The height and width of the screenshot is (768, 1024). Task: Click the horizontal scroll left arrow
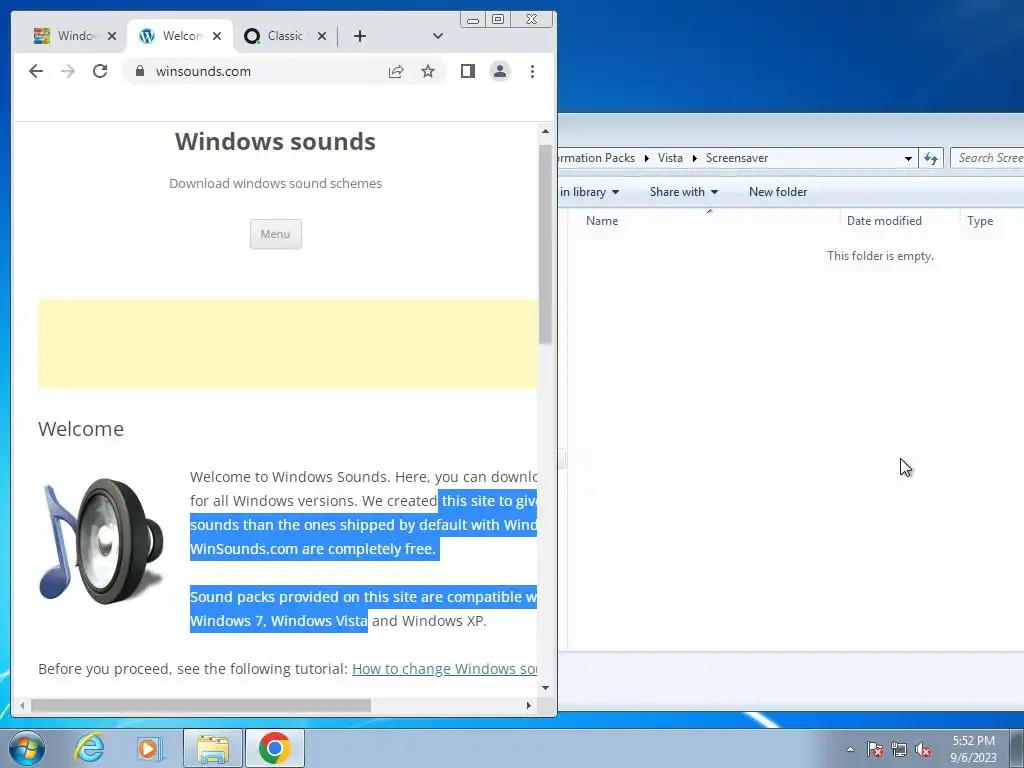22,705
